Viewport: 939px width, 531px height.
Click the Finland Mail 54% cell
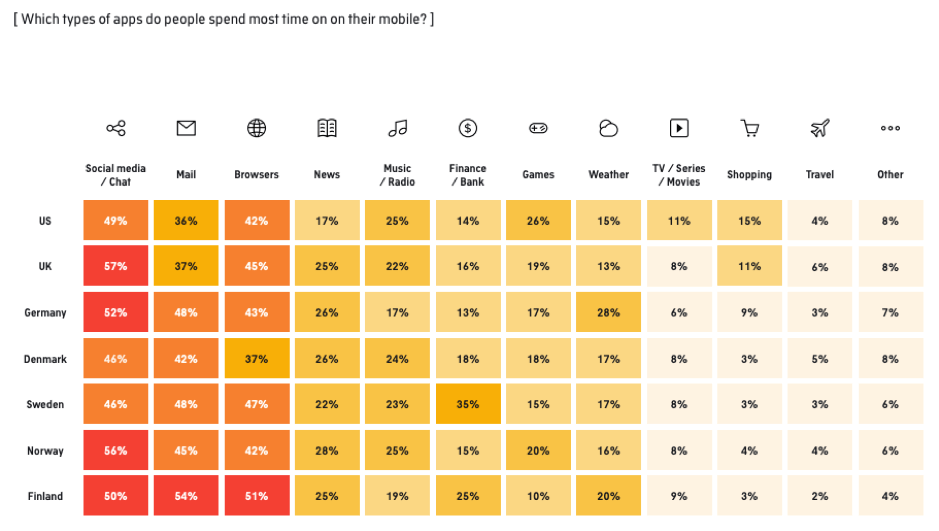click(186, 497)
